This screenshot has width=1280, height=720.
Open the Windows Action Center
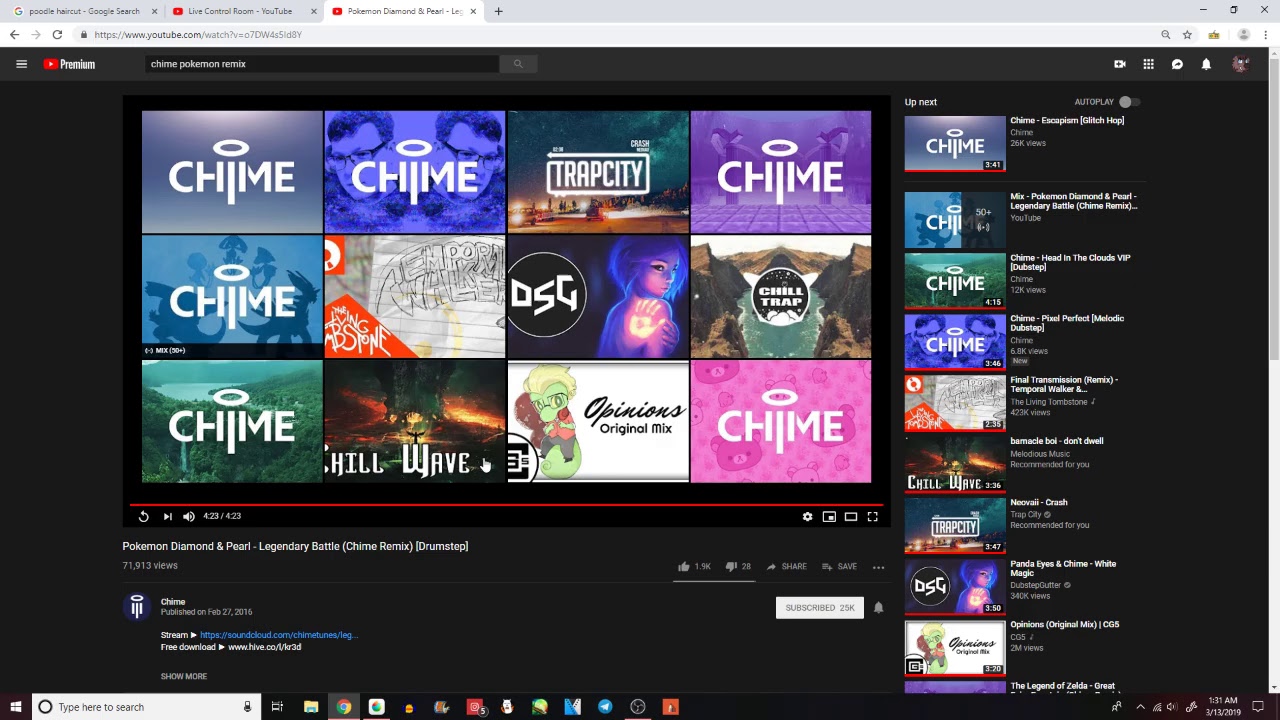point(1258,707)
